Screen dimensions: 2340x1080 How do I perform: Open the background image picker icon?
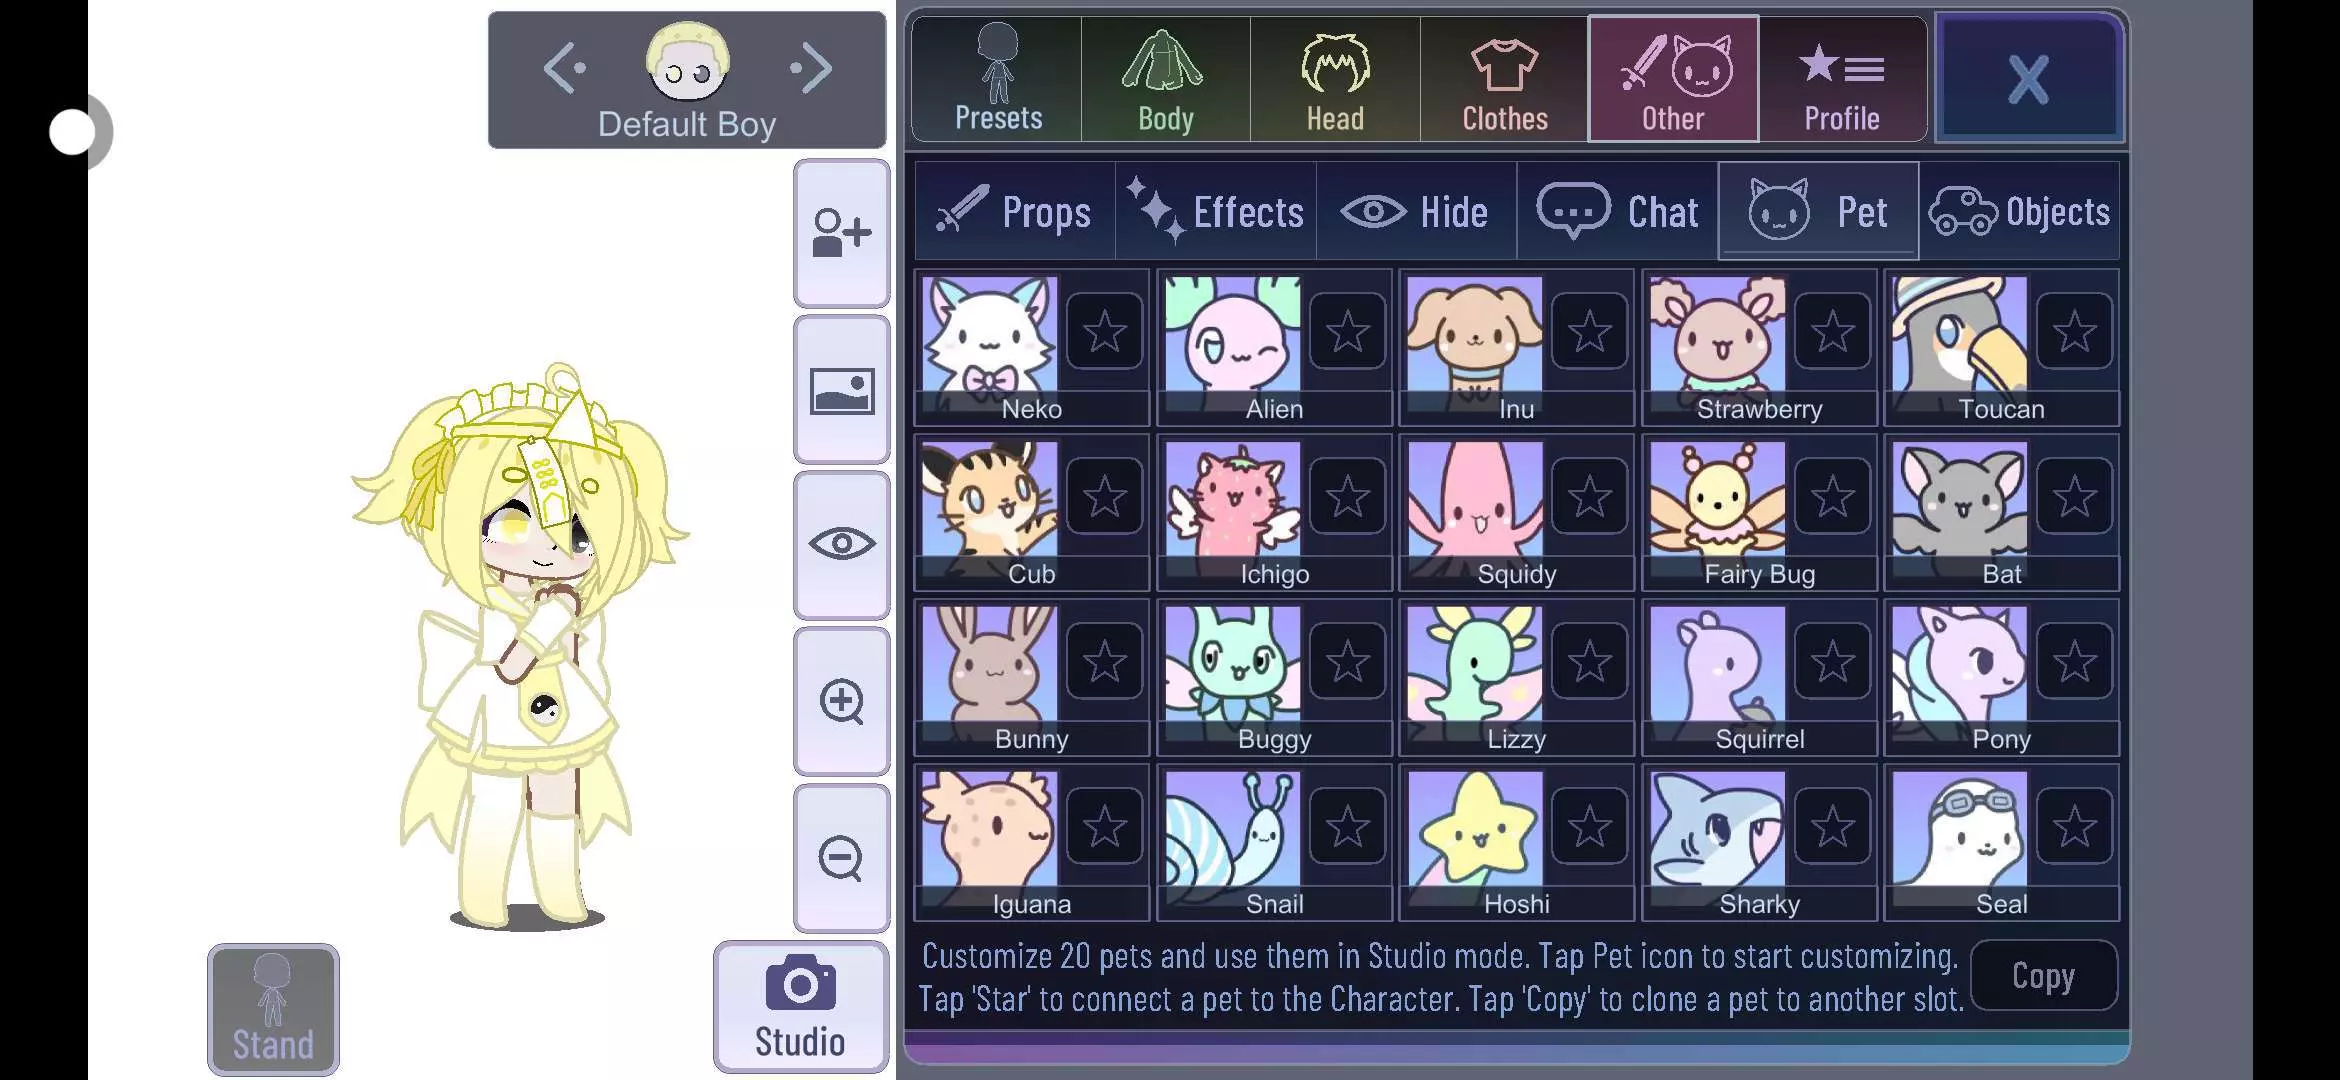click(x=841, y=390)
